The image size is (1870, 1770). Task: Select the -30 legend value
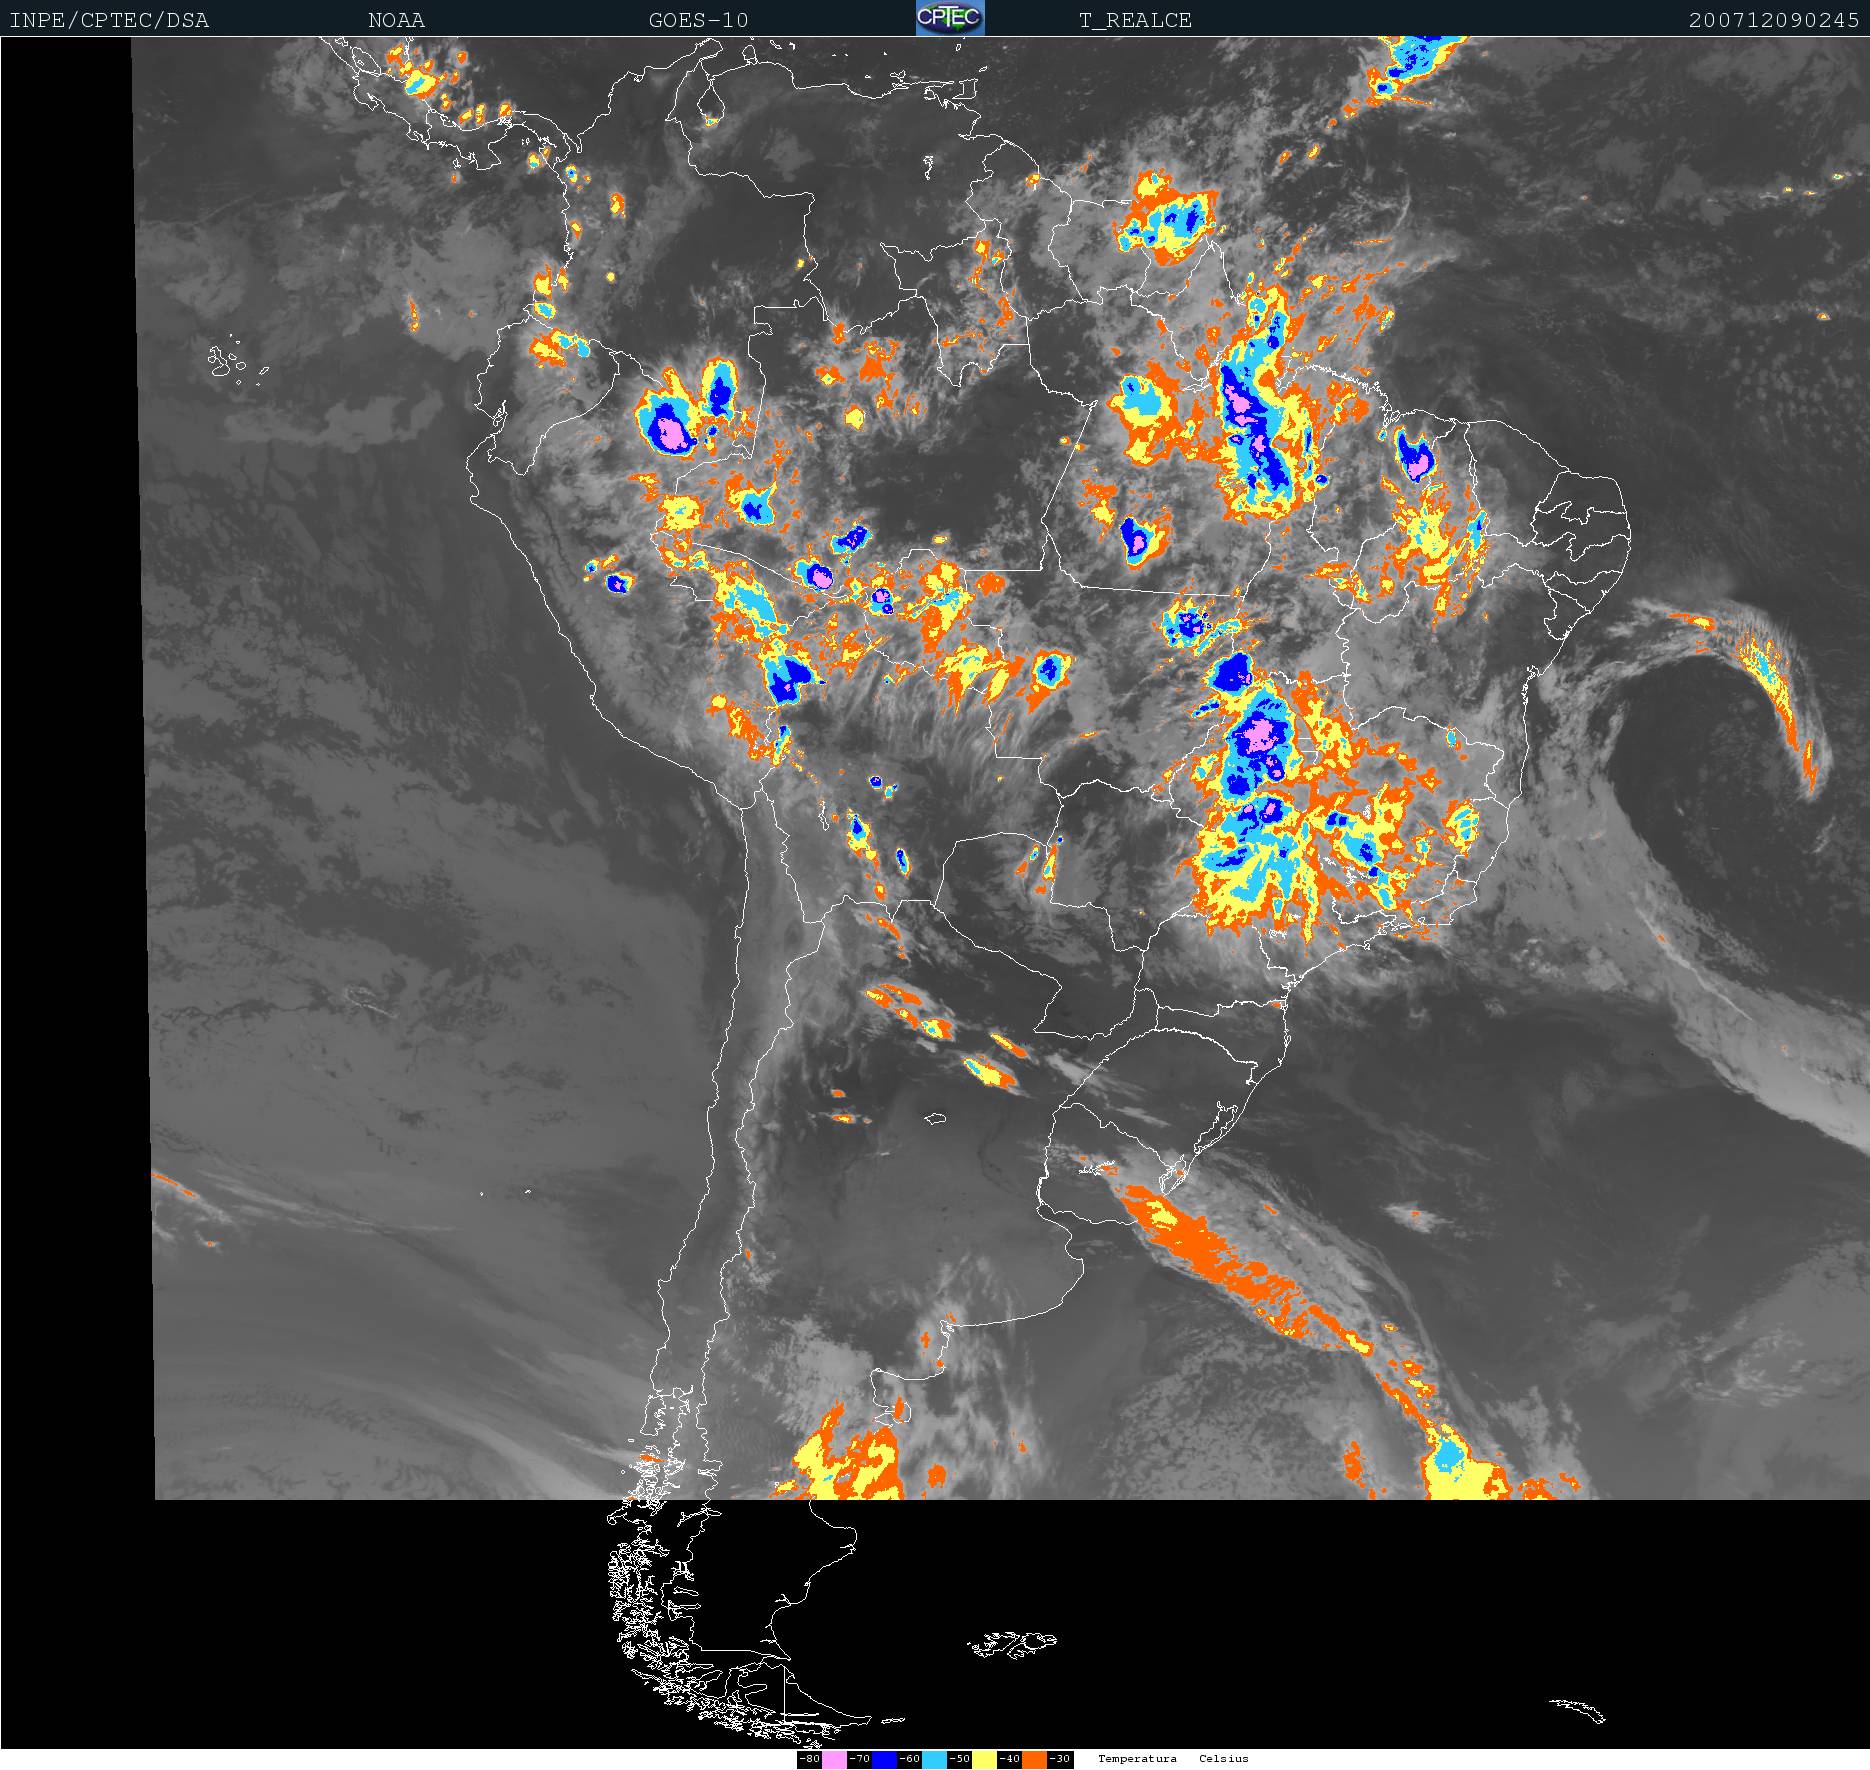tap(1060, 1759)
